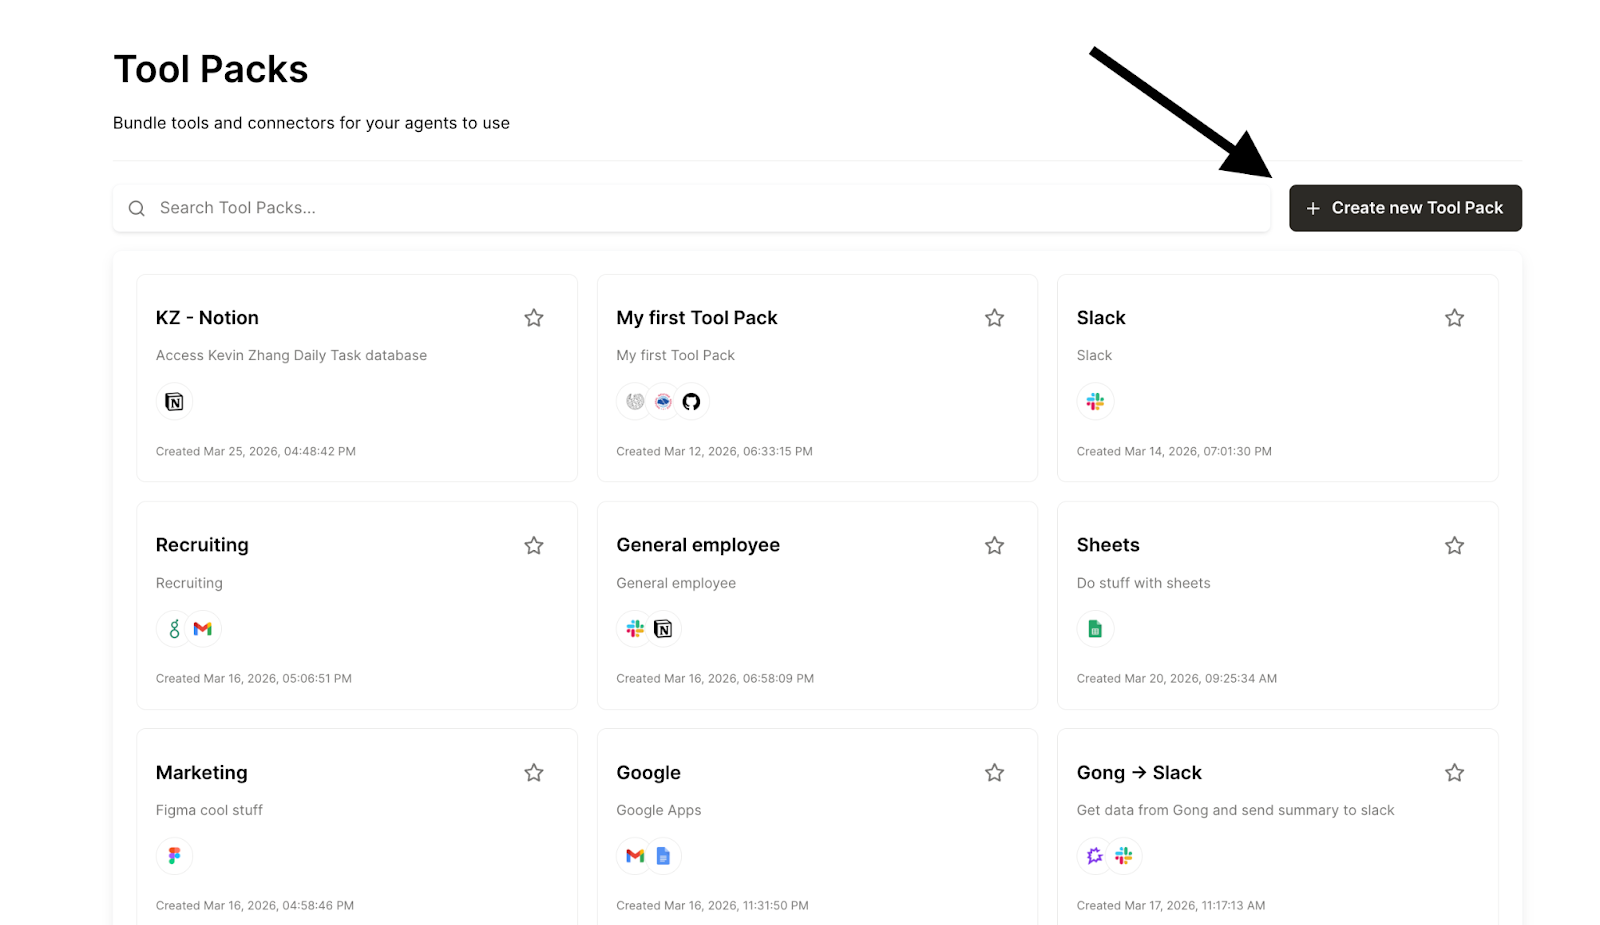1600x925 pixels.
Task: Favorite the My first Tool Pack card
Action: (994, 318)
